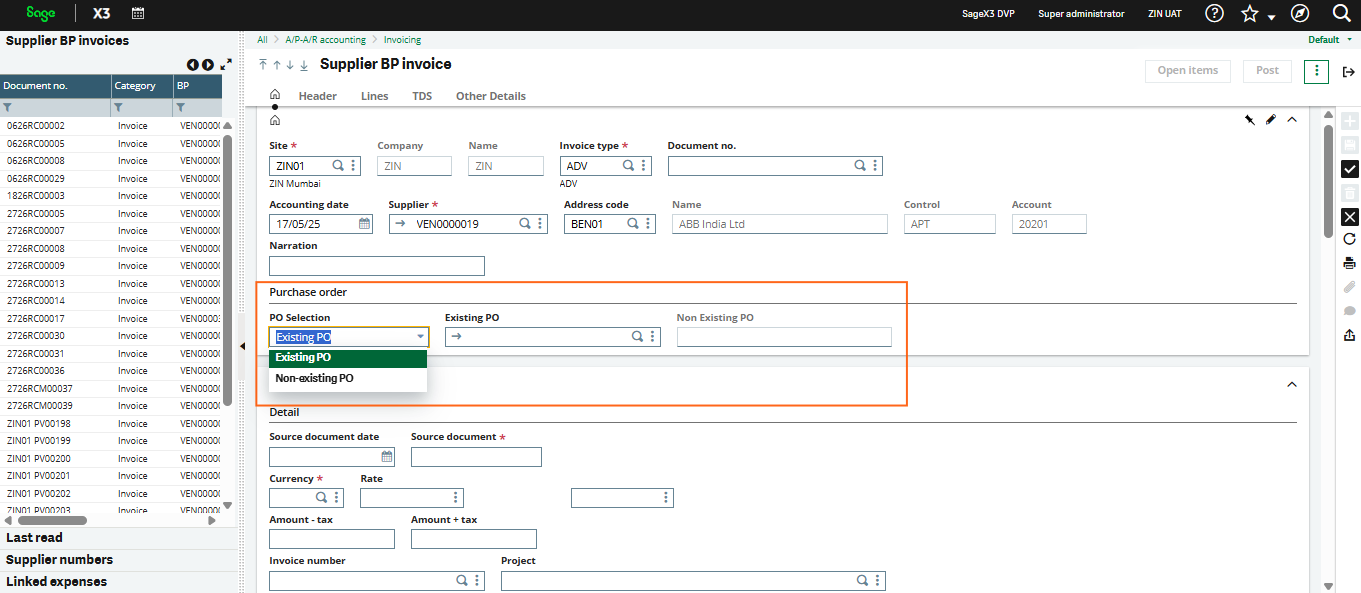Image resolution: width=1361 pixels, height=593 pixels.
Task: Click the cancel X icon in right toolbar
Action: pyautogui.click(x=1350, y=216)
